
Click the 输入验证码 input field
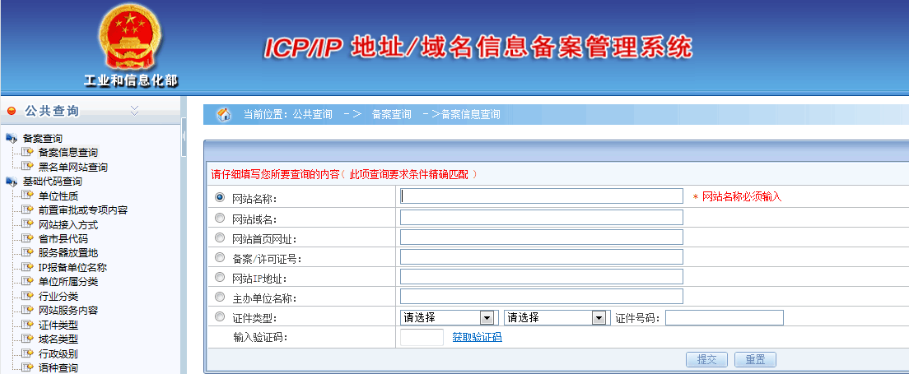click(x=422, y=337)
